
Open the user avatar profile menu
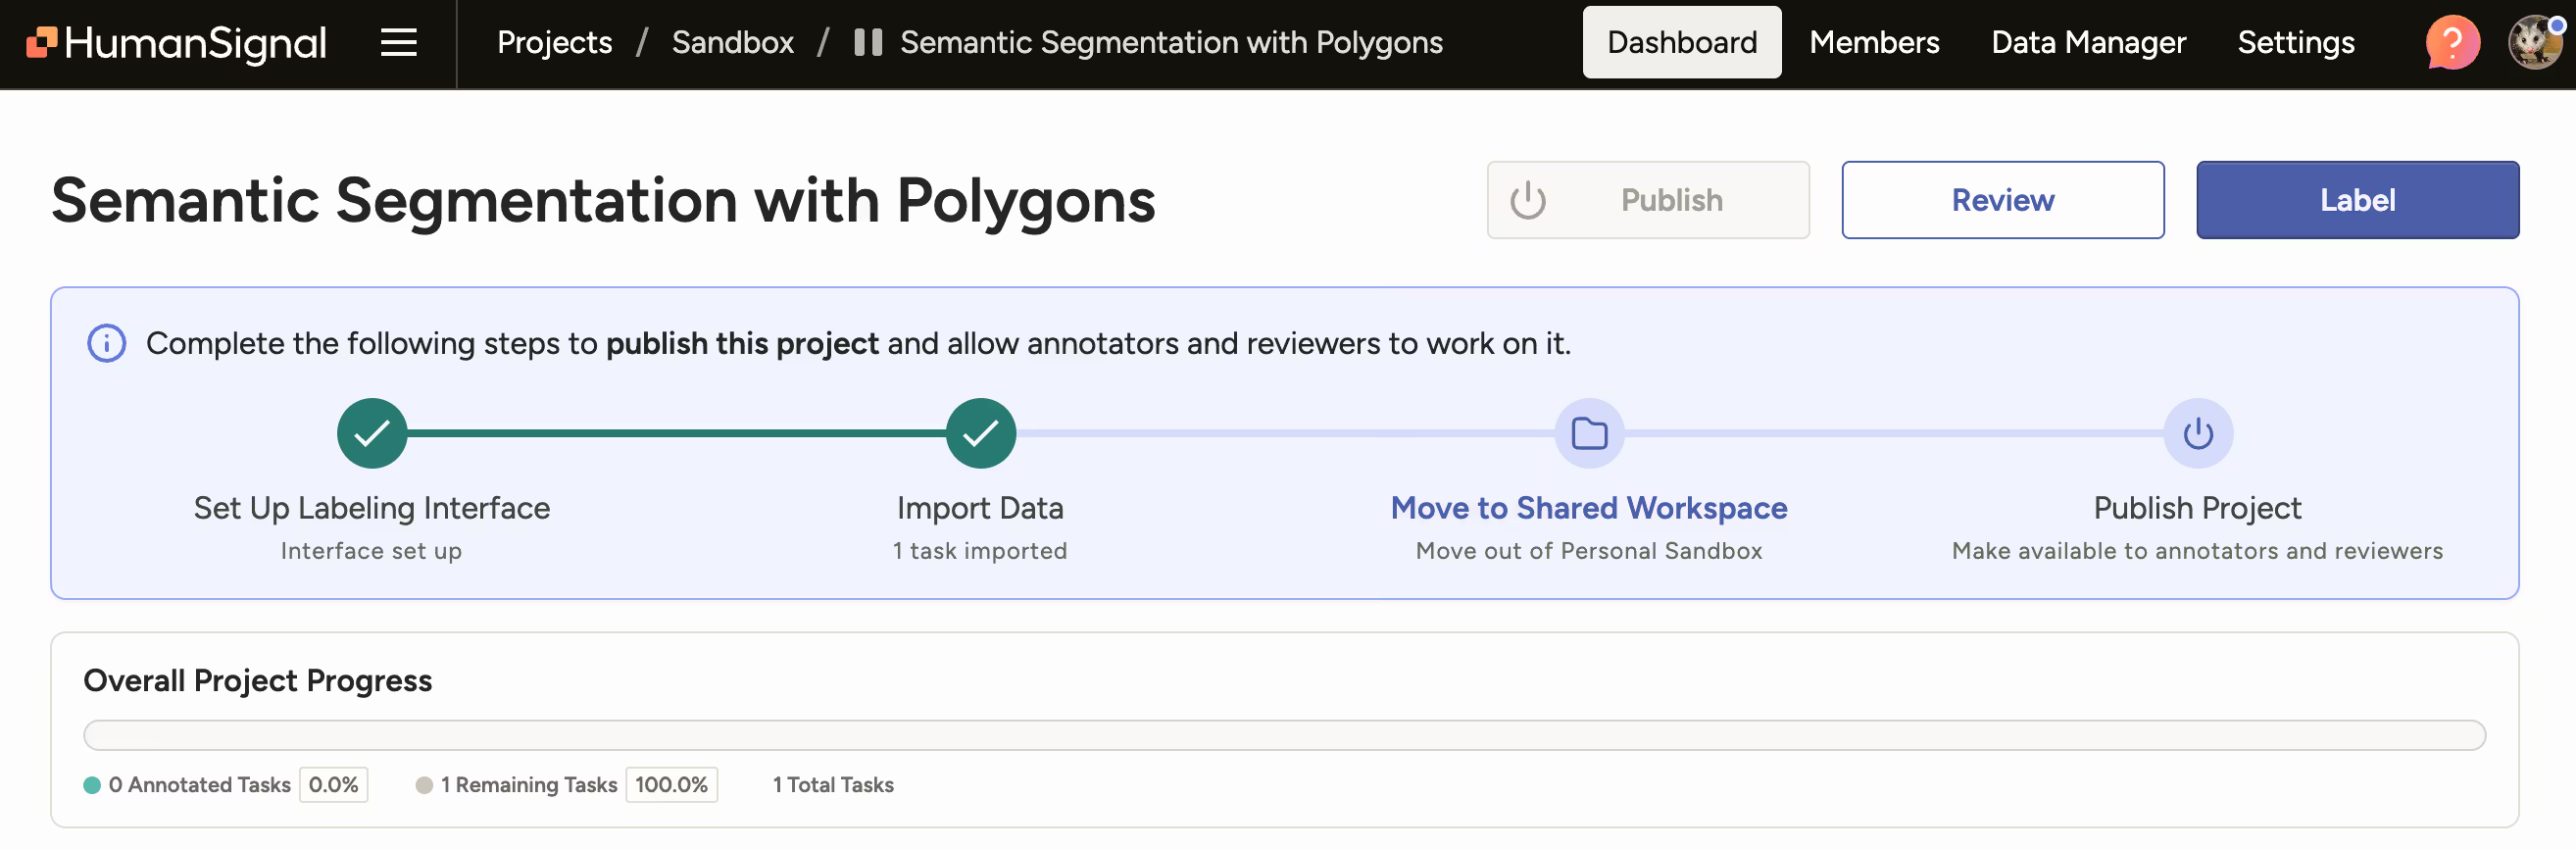[x=2535, y=43]
